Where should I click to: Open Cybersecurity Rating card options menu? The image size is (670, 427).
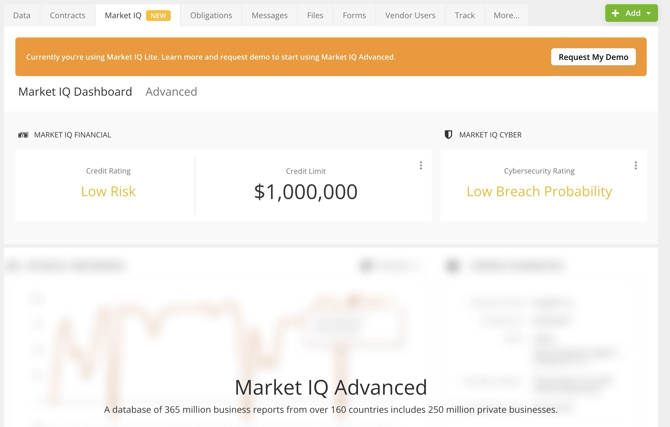pyautogui.click(x=636, y=165)
